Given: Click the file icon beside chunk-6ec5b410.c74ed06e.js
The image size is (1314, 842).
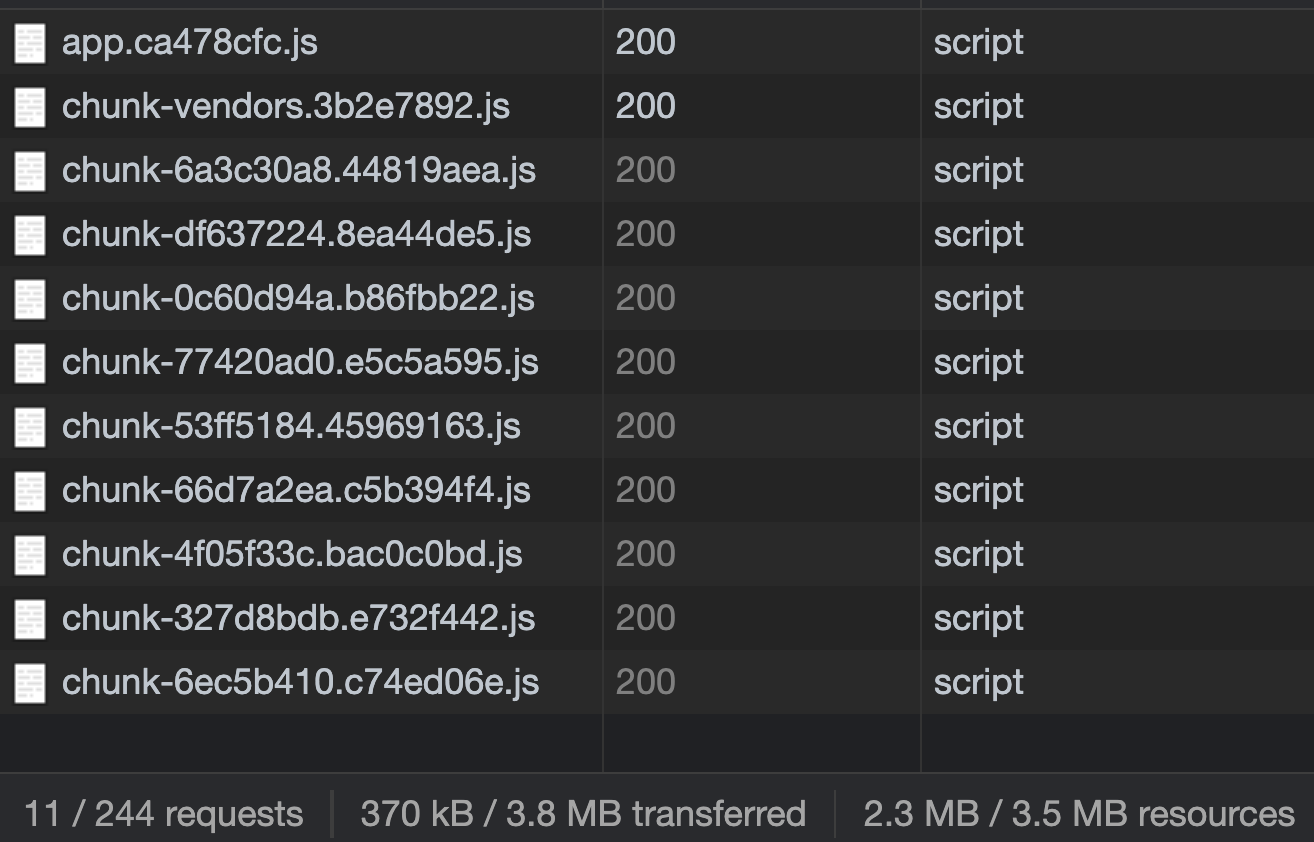Looking at the screenshot, I should point(30,682).
